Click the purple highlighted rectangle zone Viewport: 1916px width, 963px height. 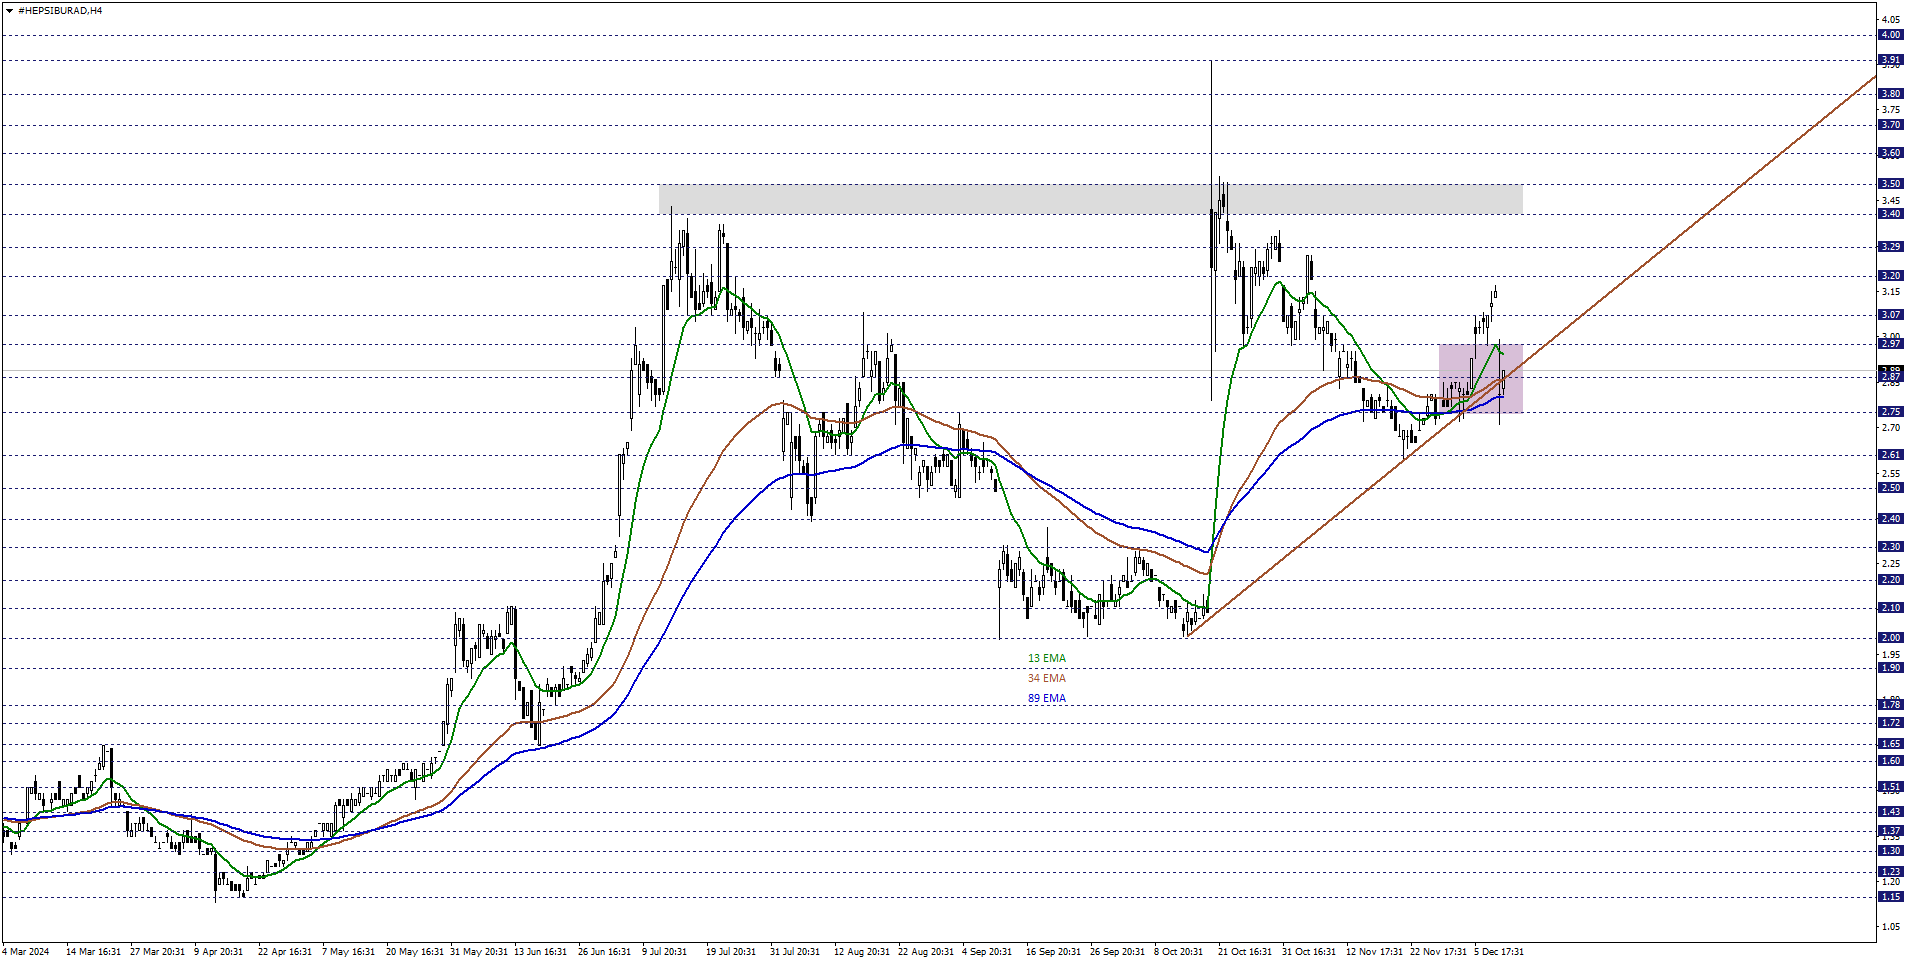[1481, 378]
